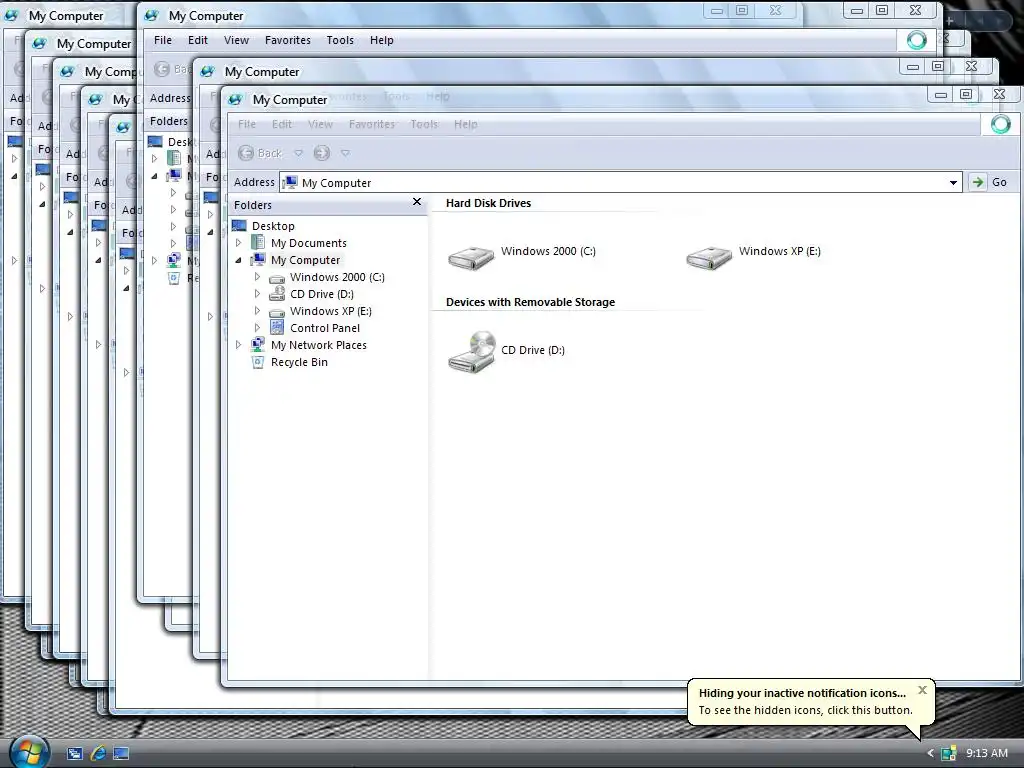Select CD Drive (D:) in the Folders tree
Screen dimensions: 1024x768
(x=321, y=294)
